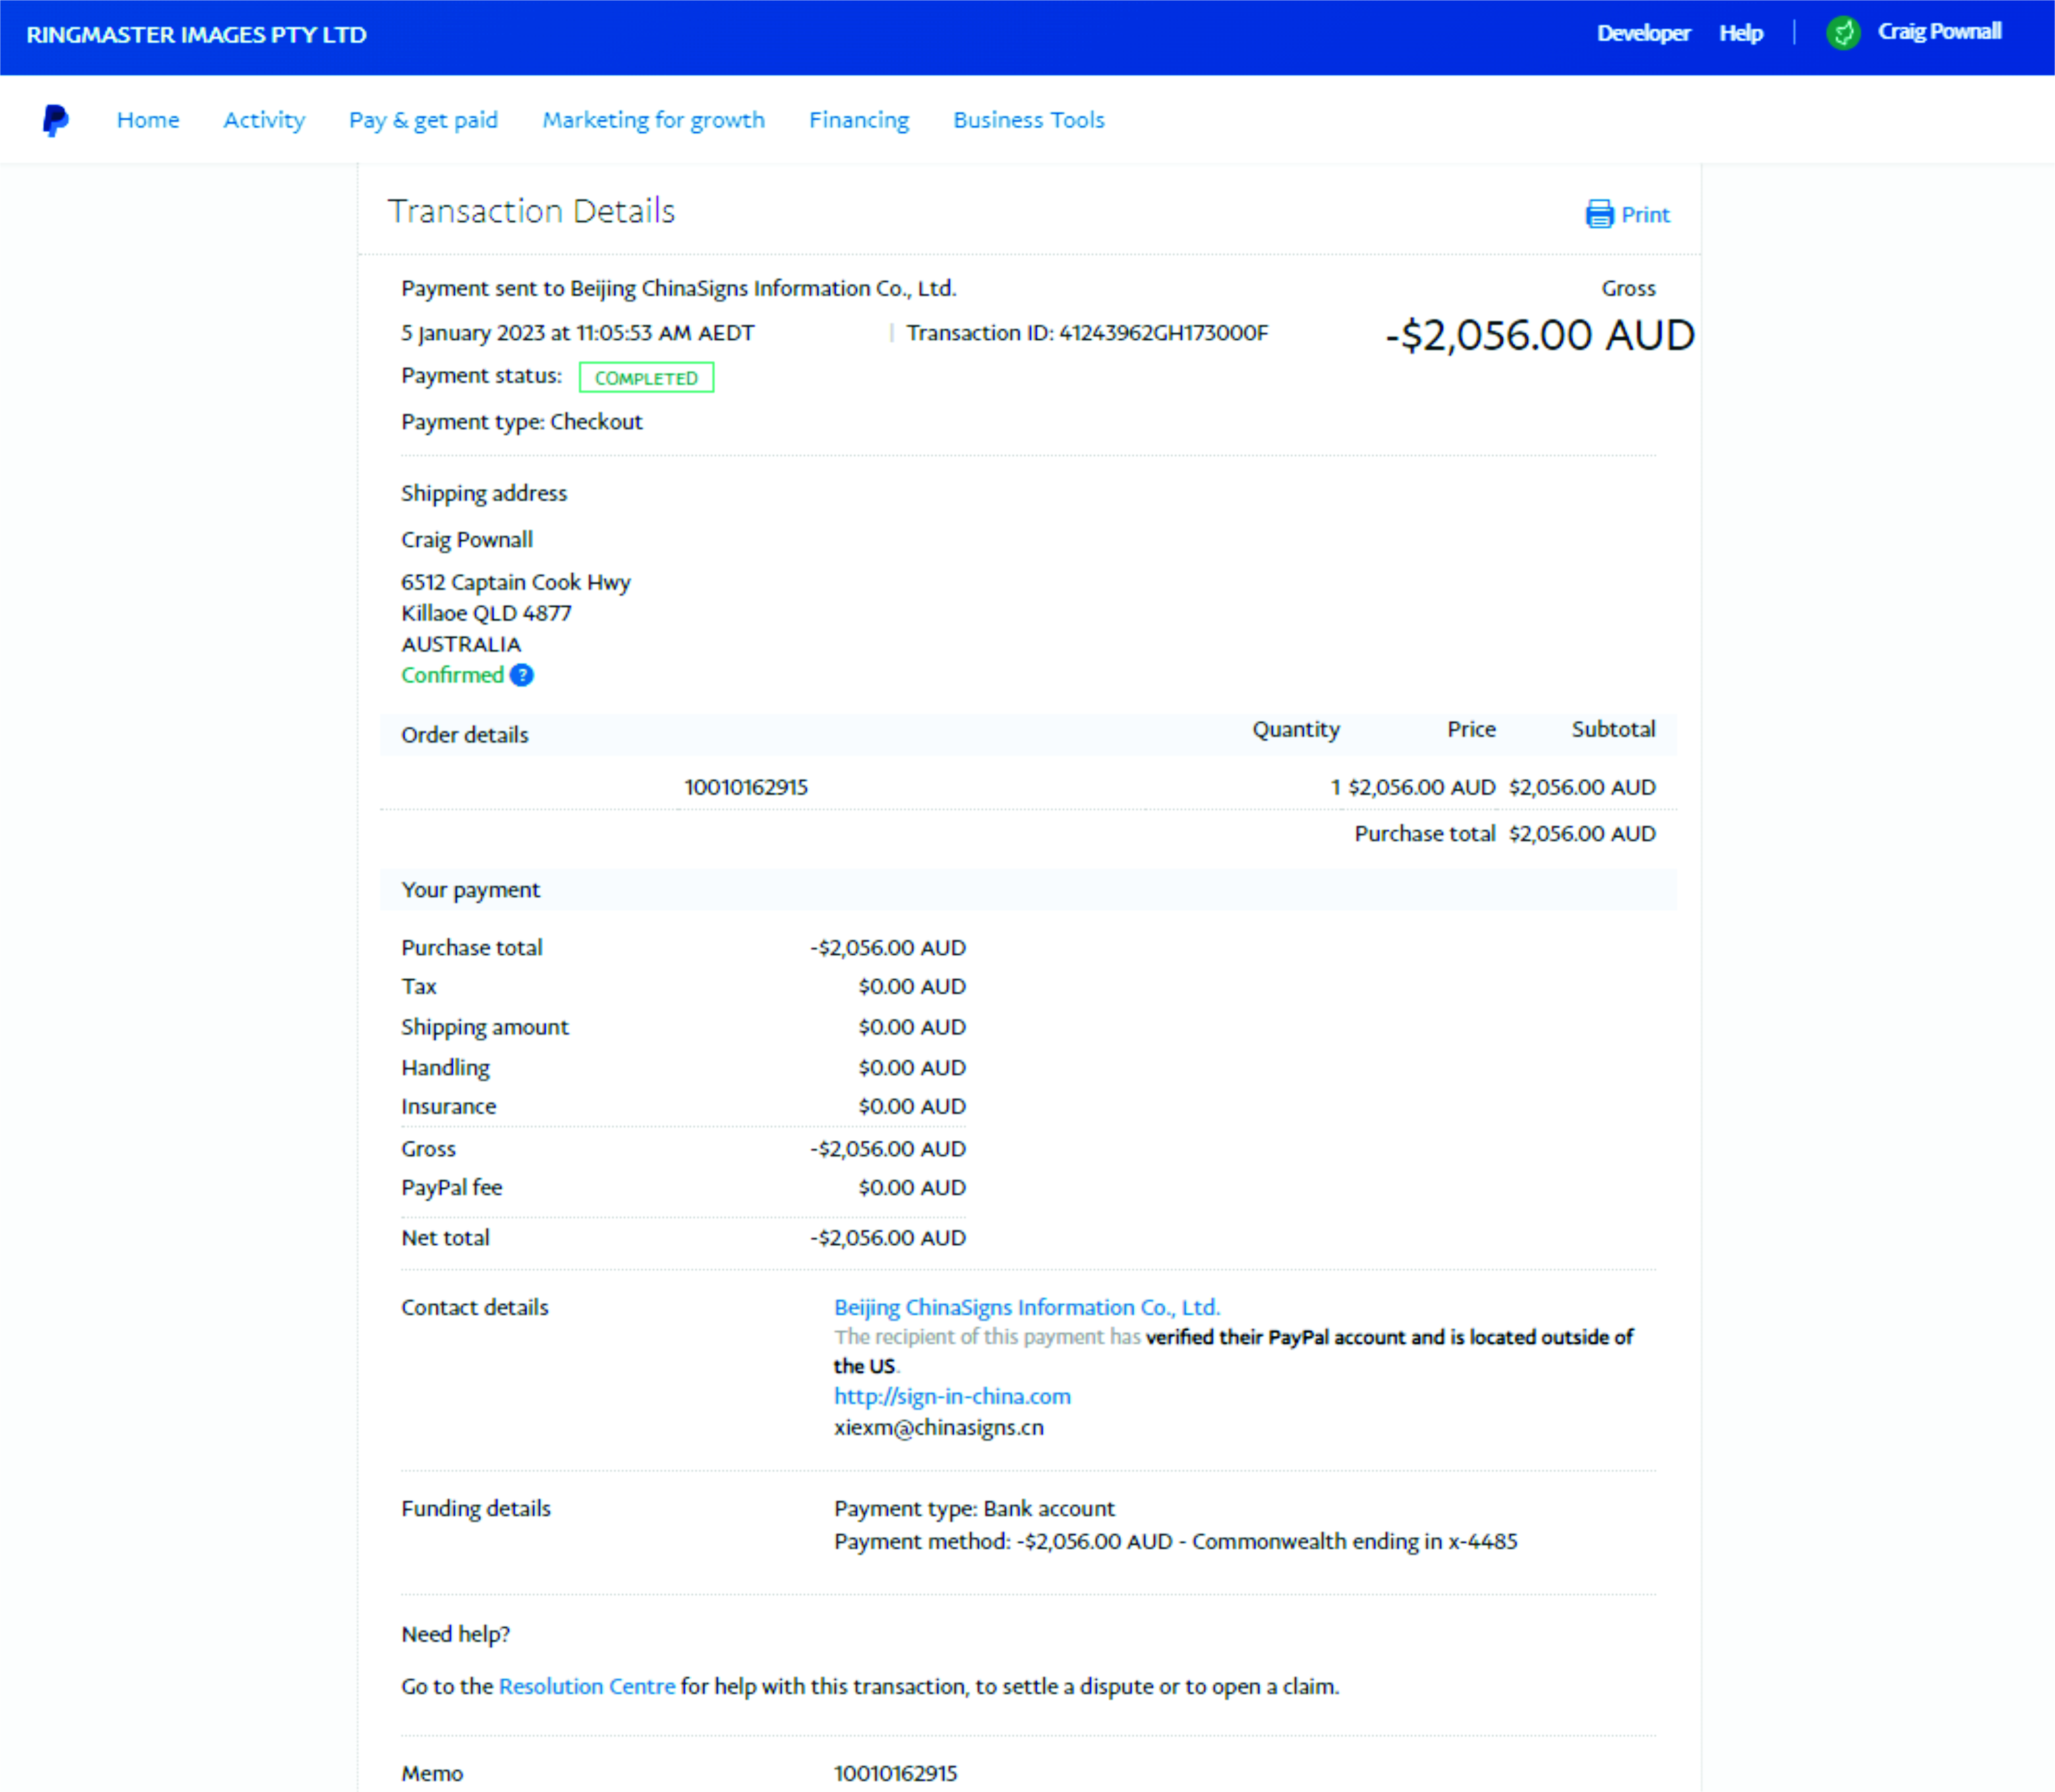Click the Net total label
Screen dimensions: 2055x1792
(x=445, y=1237)
